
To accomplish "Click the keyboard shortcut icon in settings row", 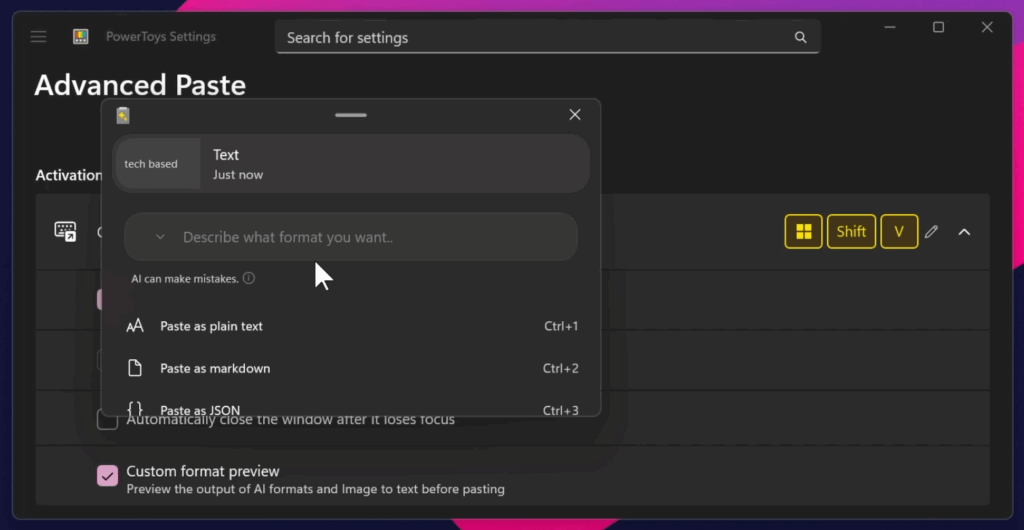I will [65, 232].
